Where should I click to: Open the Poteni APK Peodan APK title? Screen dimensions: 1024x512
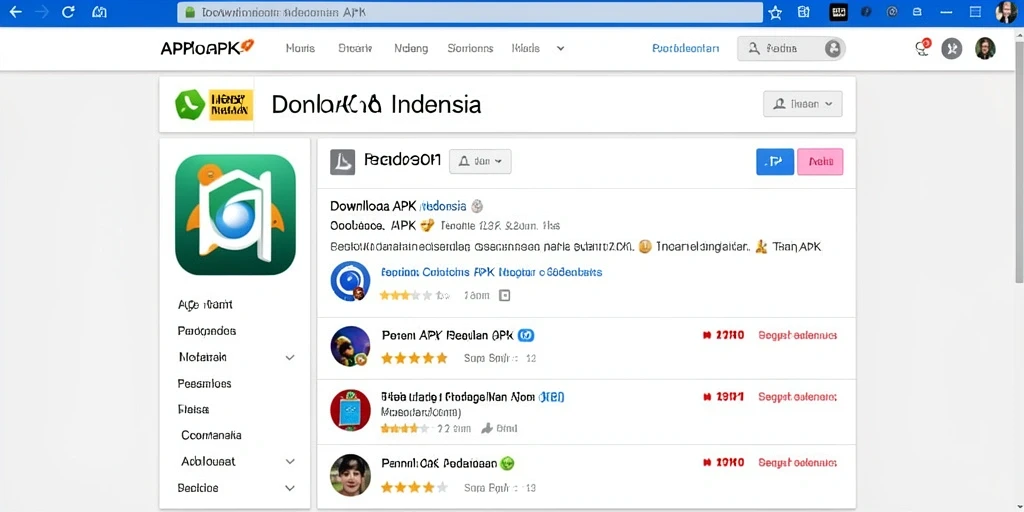(x=448, y=336)
